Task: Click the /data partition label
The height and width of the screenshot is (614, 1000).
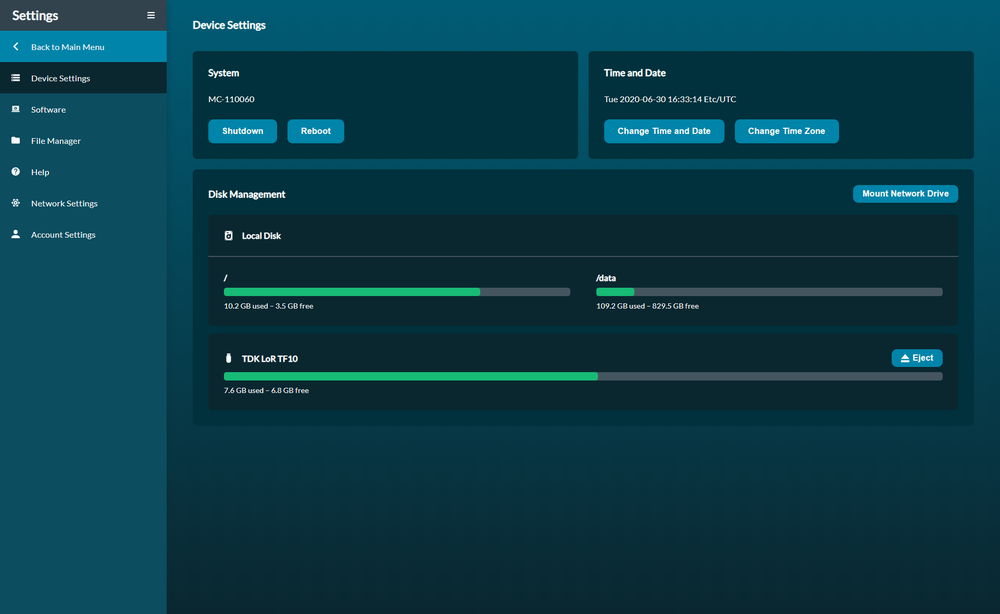Action: tap(606, 278)
